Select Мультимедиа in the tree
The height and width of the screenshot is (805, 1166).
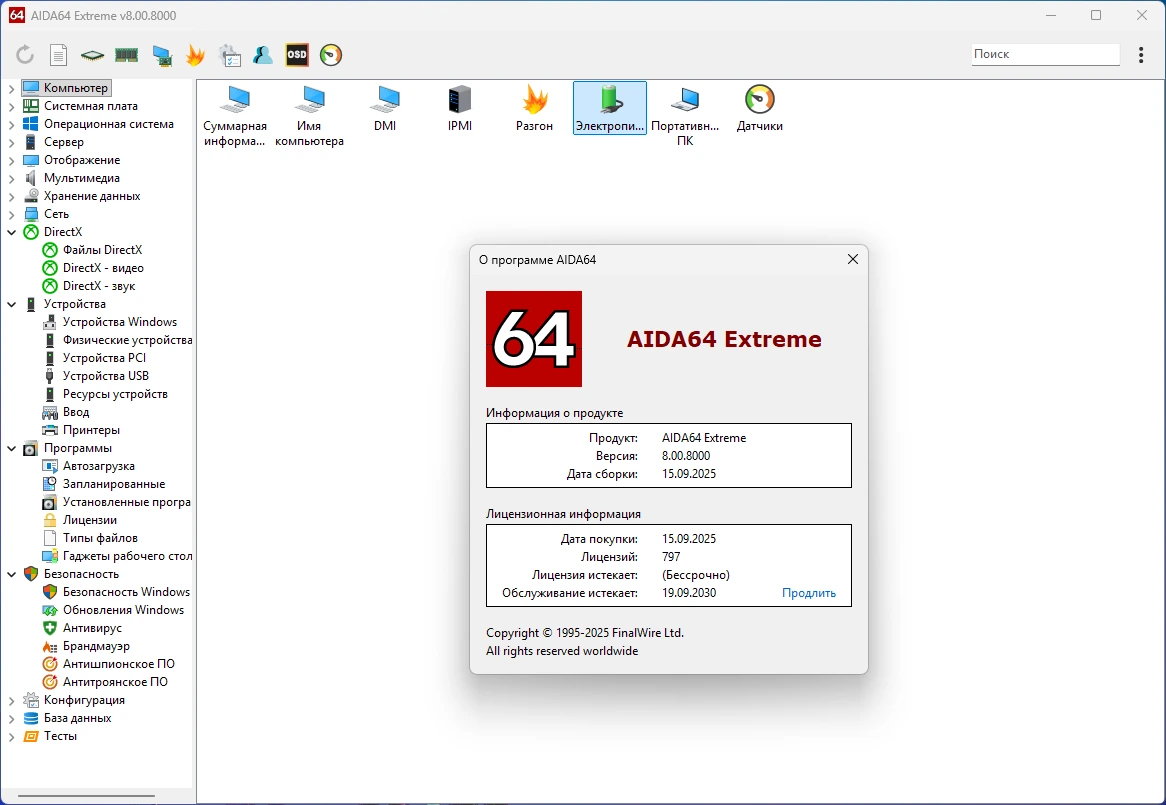tap(81, 178)
